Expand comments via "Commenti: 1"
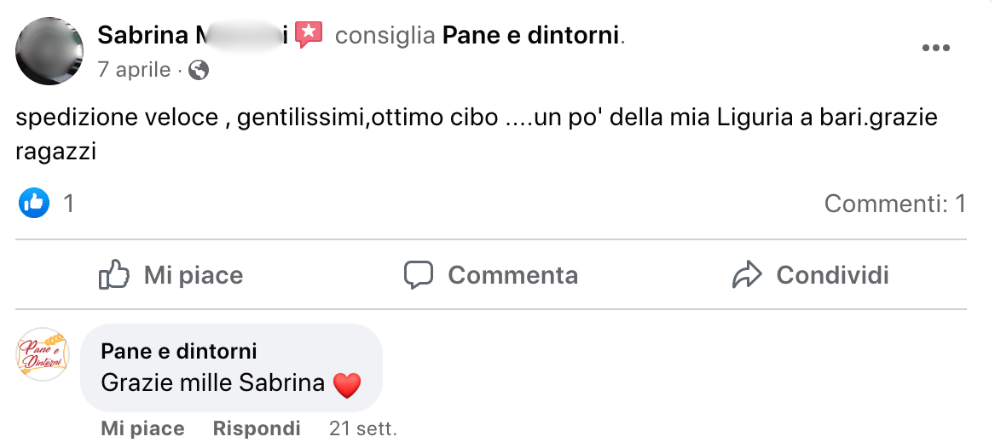The image size is (992, 442). pyautogui.click(x=894, y=204)
